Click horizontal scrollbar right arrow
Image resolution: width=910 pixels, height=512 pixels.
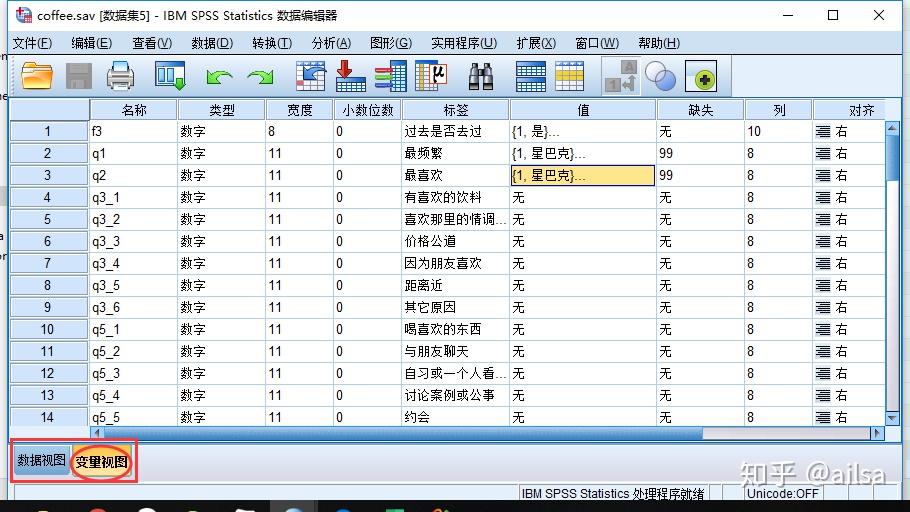tap(878, 433)
